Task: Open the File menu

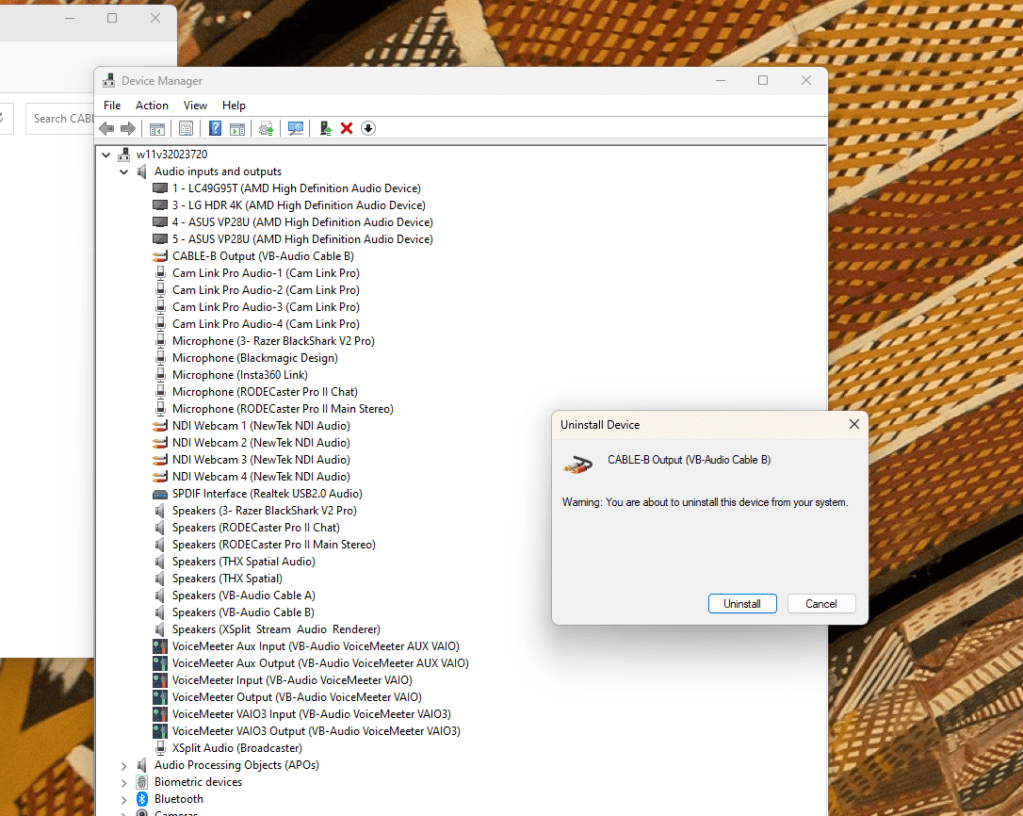Action: (112, 105)
